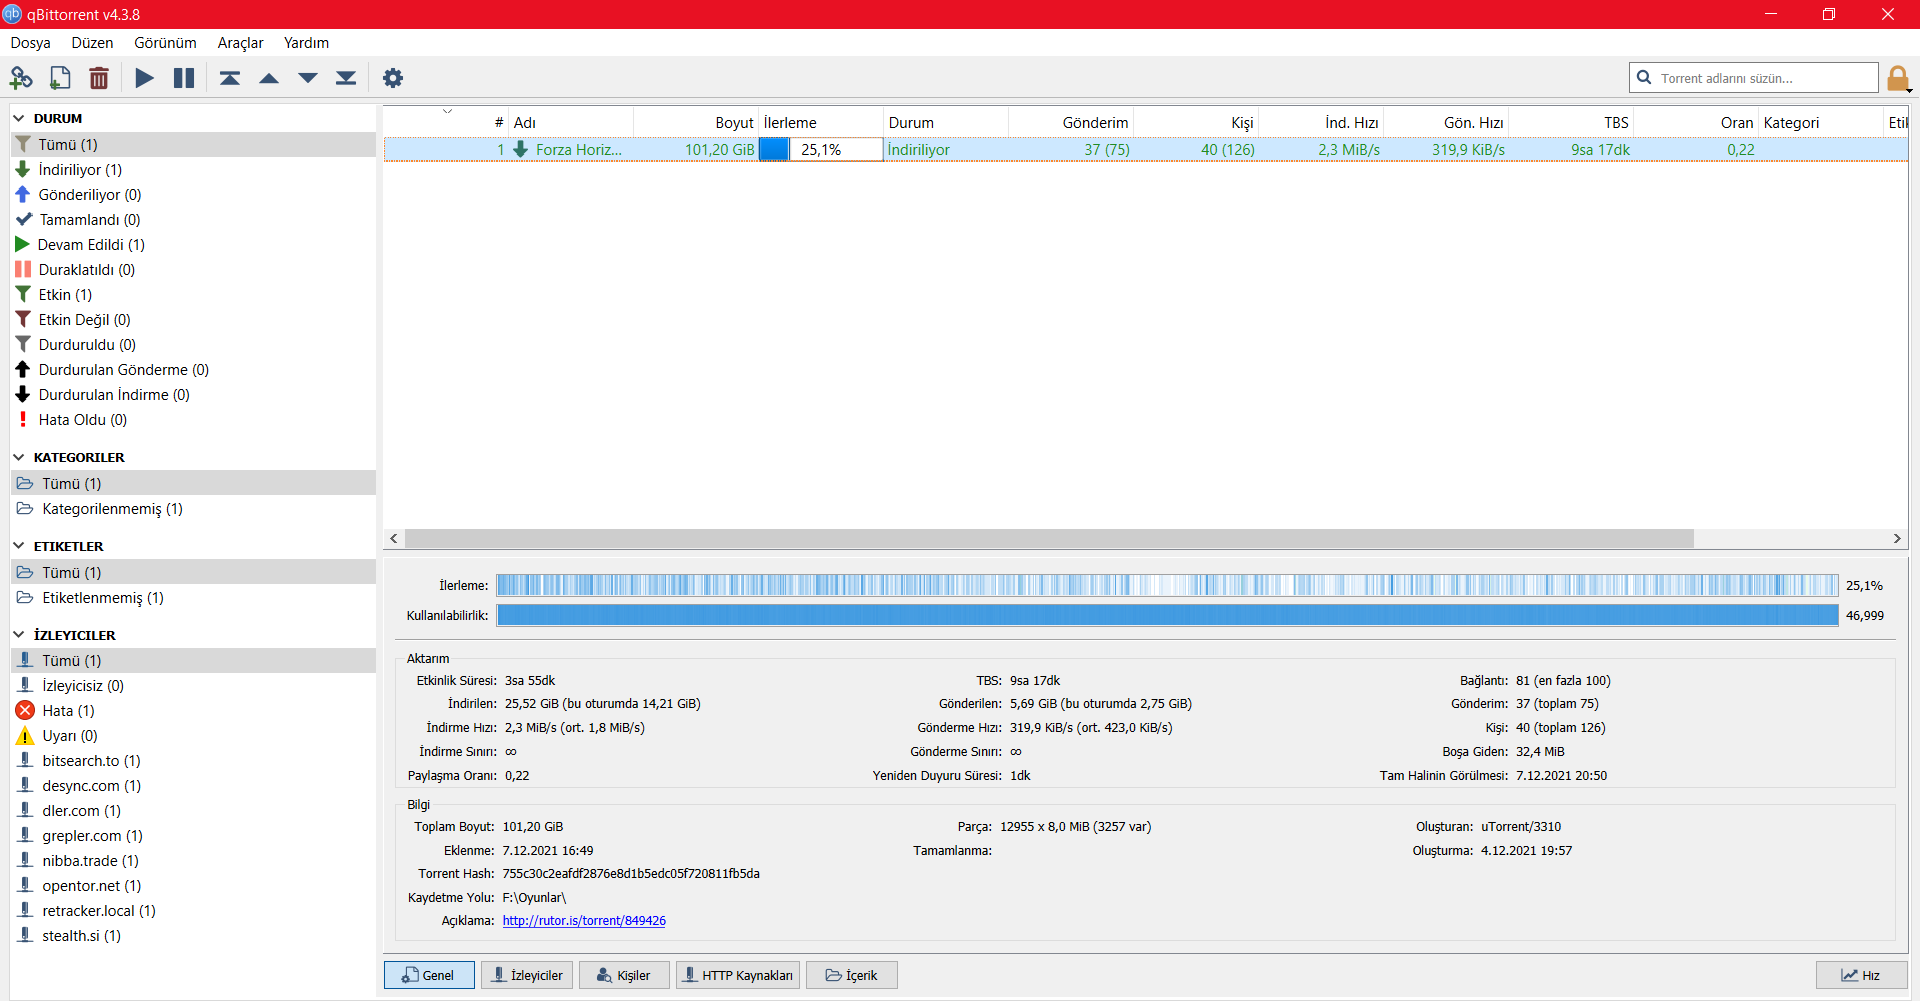The image size is (1920, 1001).
Task: Sort by the TBS column header
Action: pos(1571,122)
